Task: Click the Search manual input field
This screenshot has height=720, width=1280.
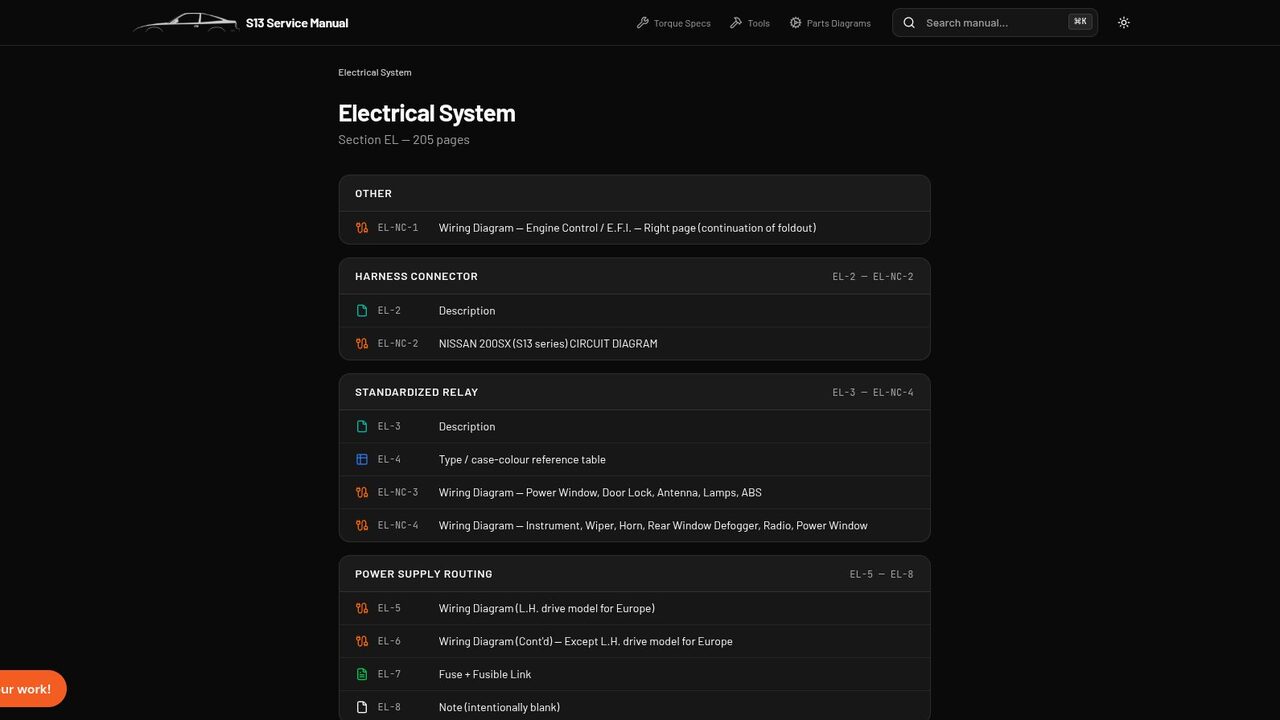Action: coord(995,23)
